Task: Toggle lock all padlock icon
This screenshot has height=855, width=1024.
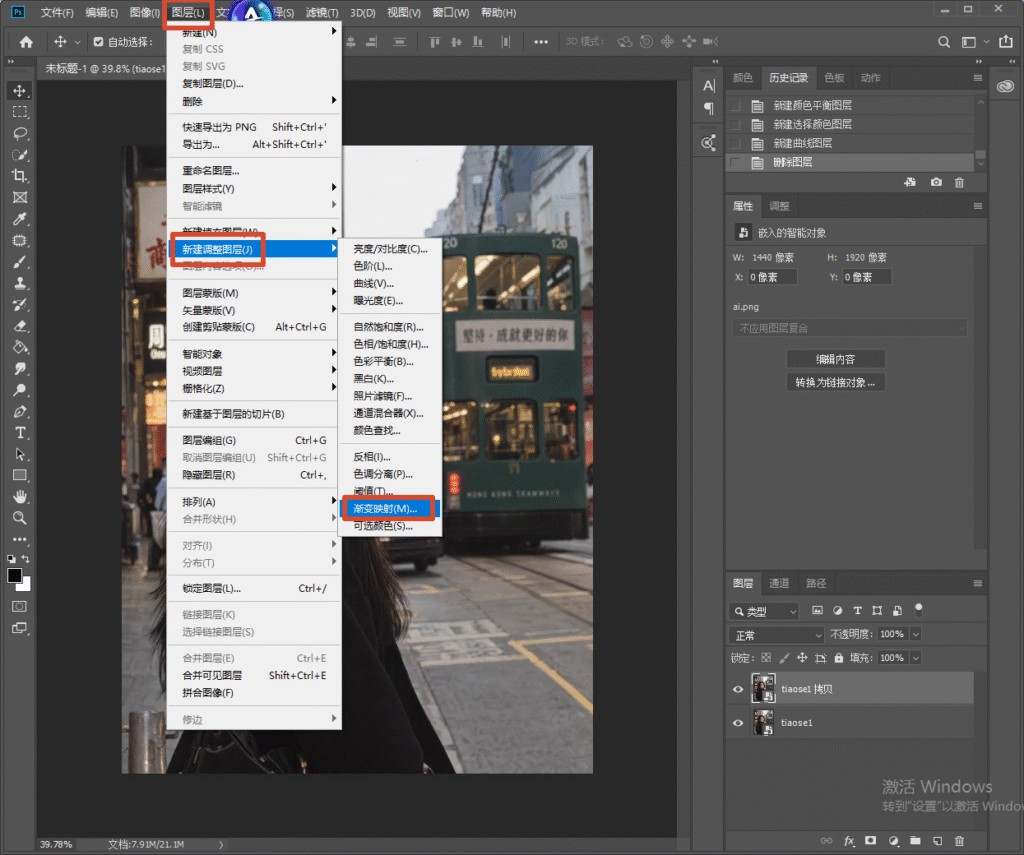Action: pos(839,658)
